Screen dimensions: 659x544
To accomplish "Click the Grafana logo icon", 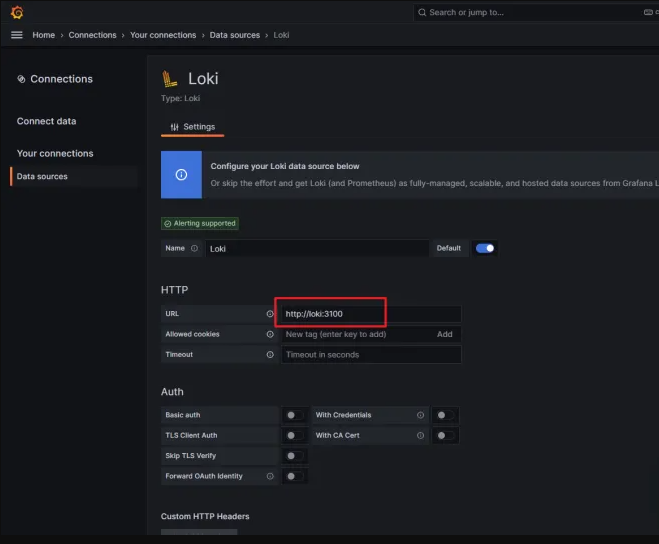I will click(x=17, y=12).
